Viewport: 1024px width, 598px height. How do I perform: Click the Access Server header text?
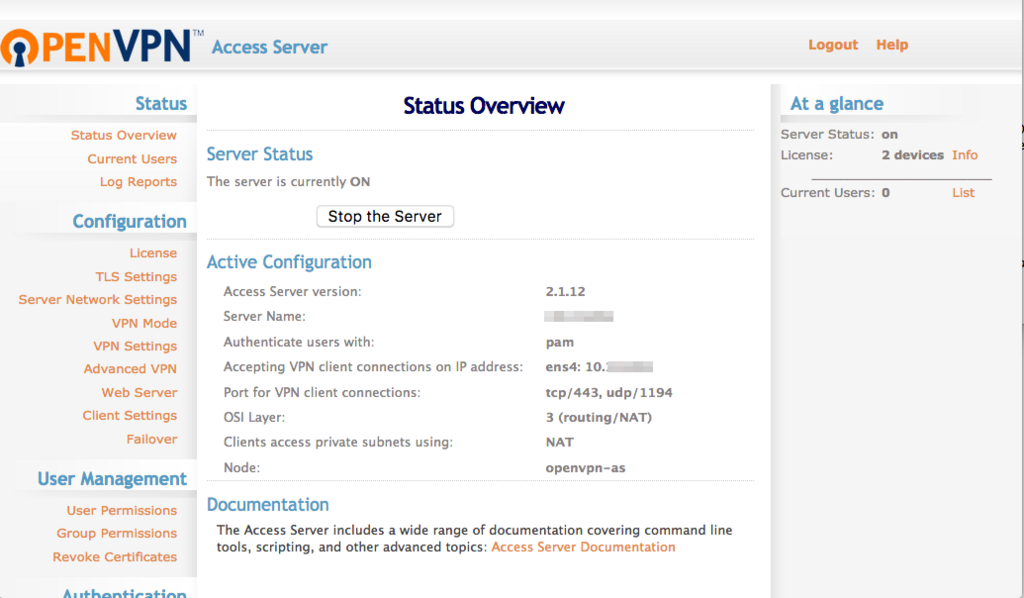(269, 47)
